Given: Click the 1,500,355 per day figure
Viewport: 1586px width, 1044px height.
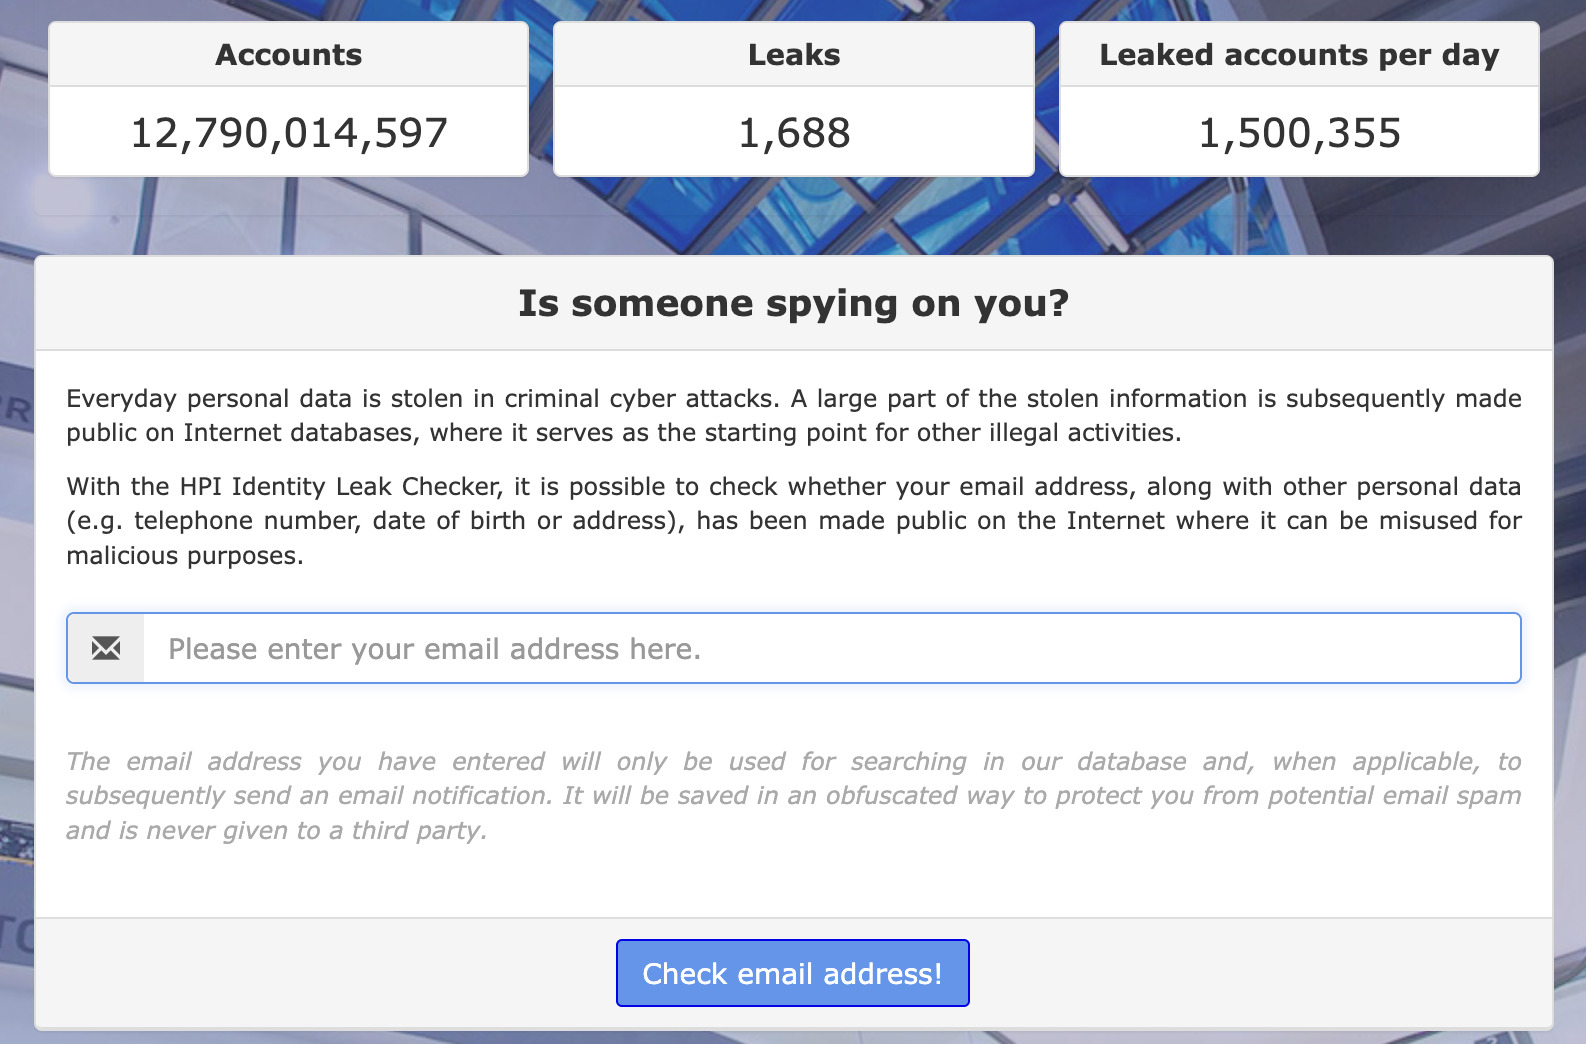Looking at the screenshot, I should 1299,133.
